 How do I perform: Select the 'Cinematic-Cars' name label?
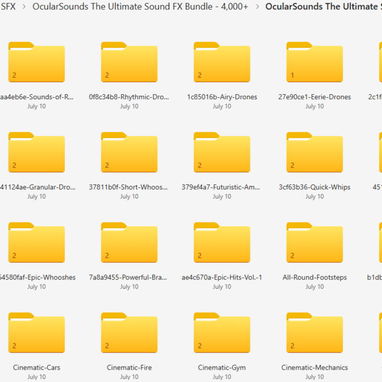37,368
